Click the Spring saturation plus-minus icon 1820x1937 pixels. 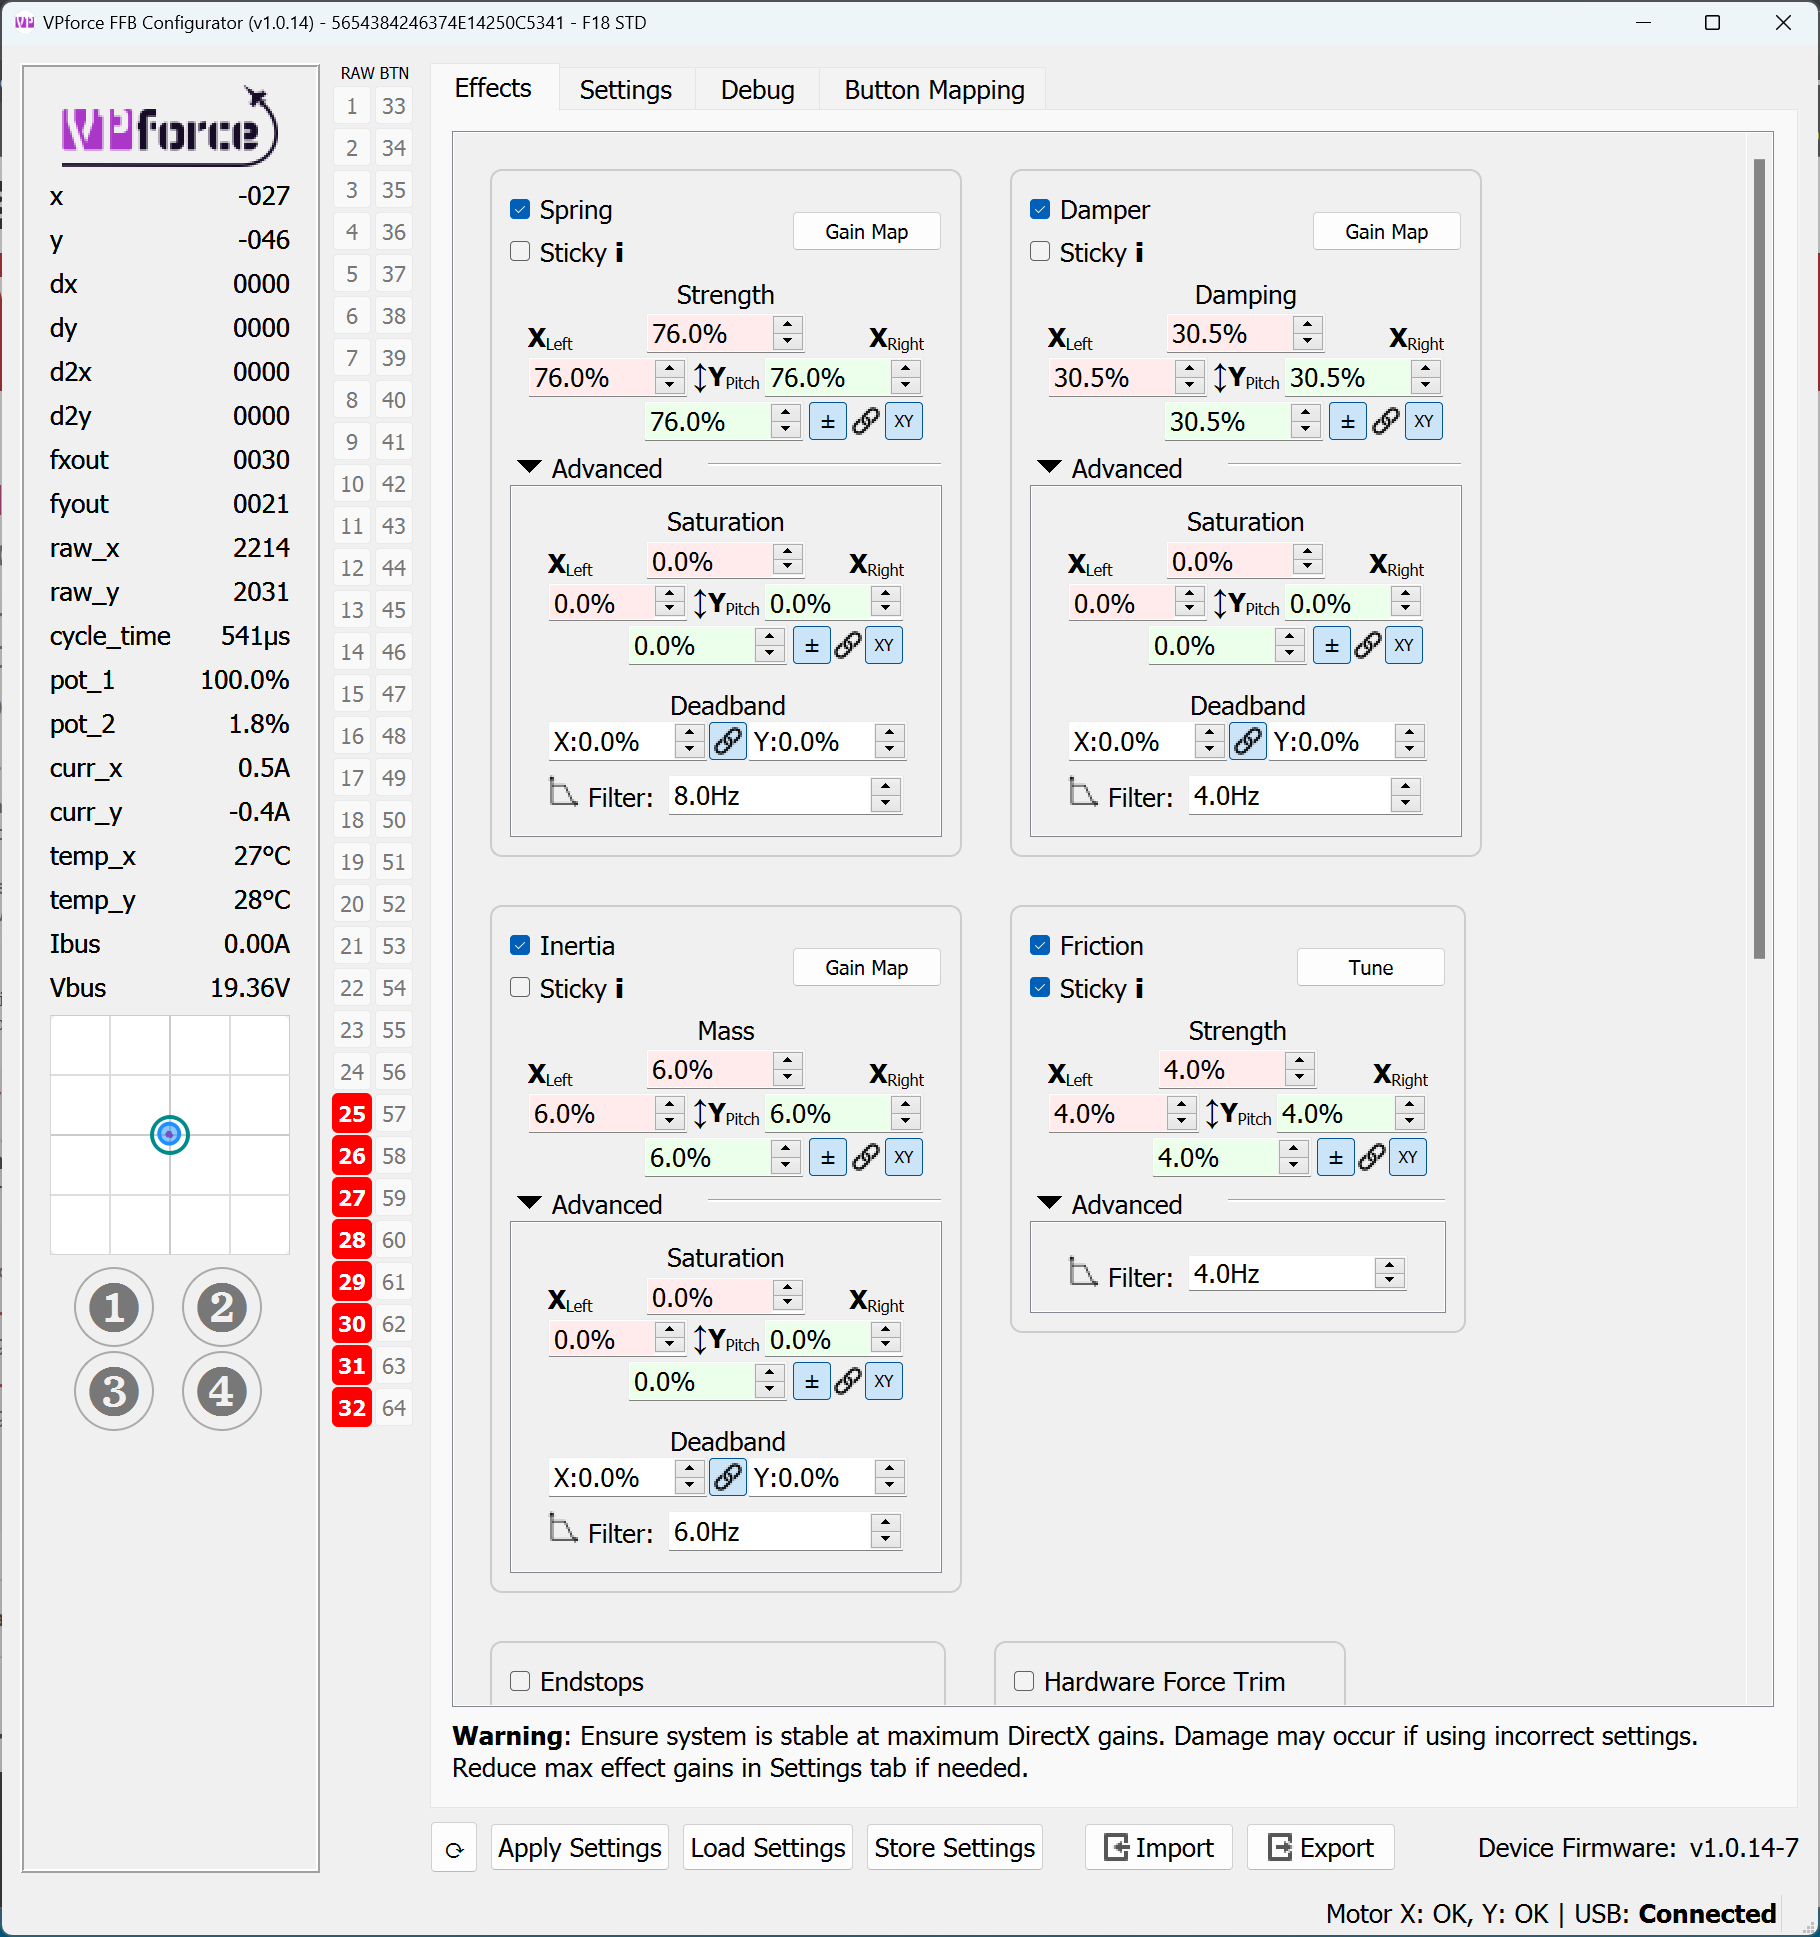(812, 646)
